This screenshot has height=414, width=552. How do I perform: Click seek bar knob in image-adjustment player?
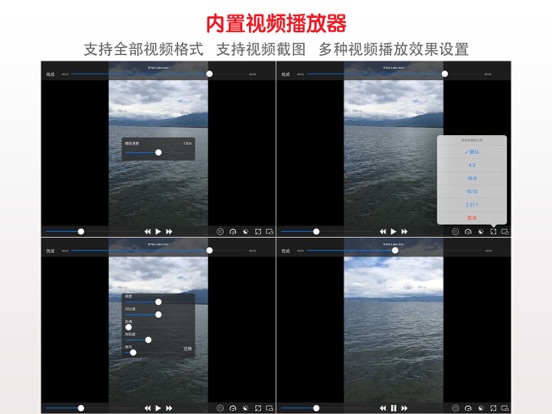209,250
